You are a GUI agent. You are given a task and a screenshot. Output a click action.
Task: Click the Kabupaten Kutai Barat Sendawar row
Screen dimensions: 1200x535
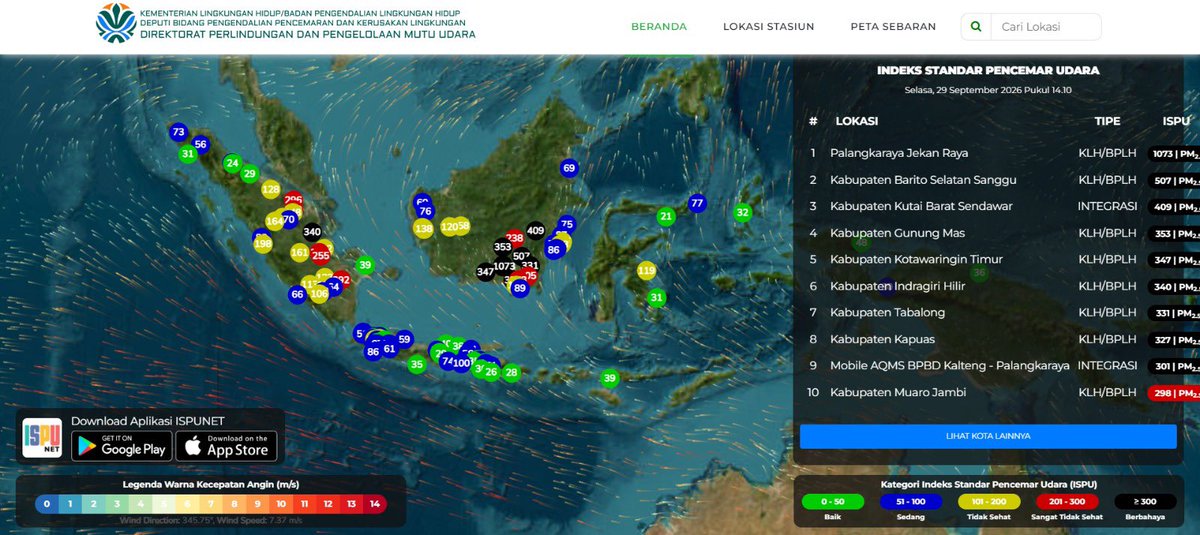pos(1000,206)
